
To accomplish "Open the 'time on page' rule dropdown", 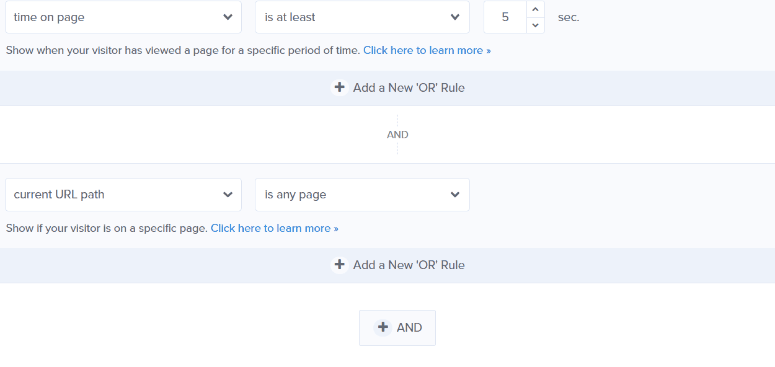I will [x=123, y=17].
